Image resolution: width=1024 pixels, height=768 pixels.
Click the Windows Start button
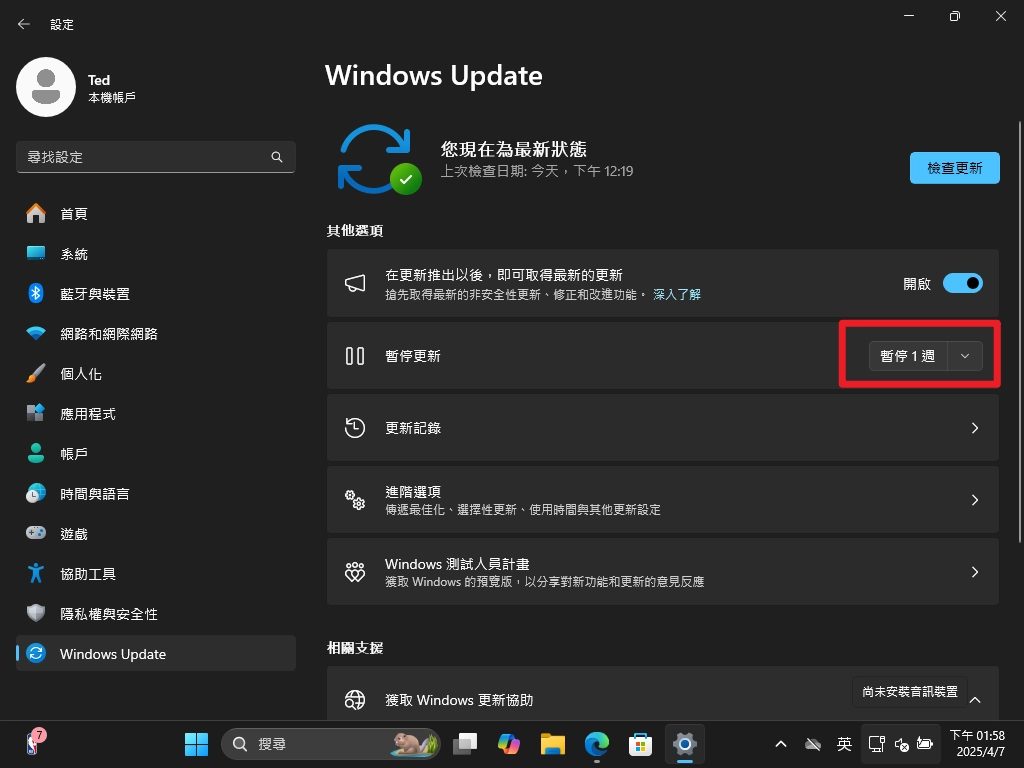coord(196,744)
